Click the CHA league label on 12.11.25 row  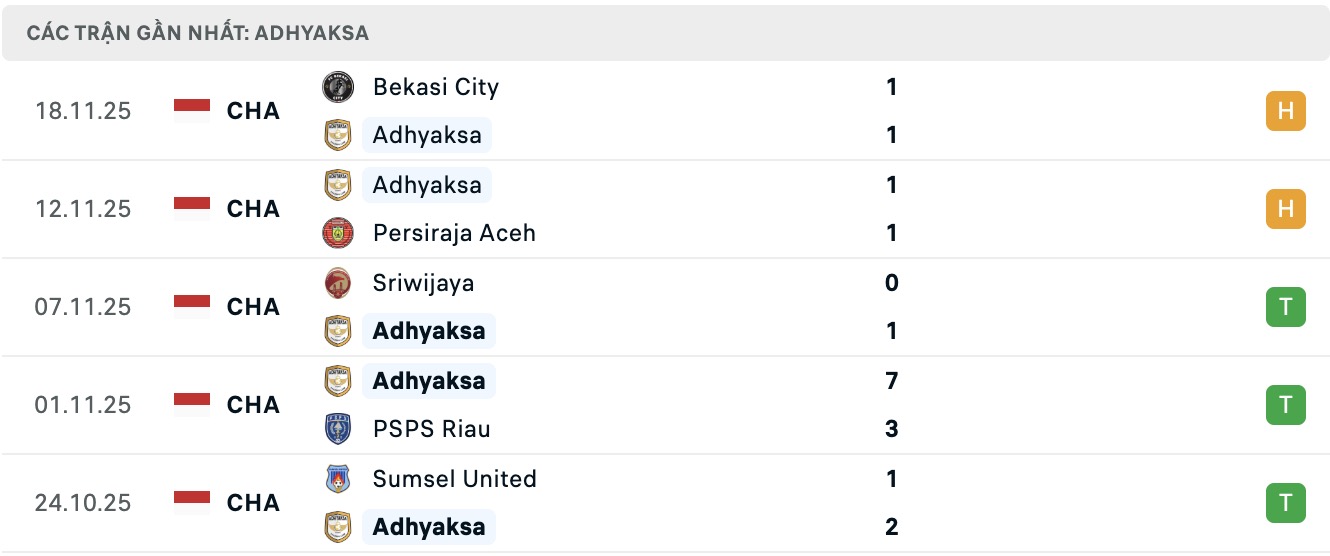253,209
